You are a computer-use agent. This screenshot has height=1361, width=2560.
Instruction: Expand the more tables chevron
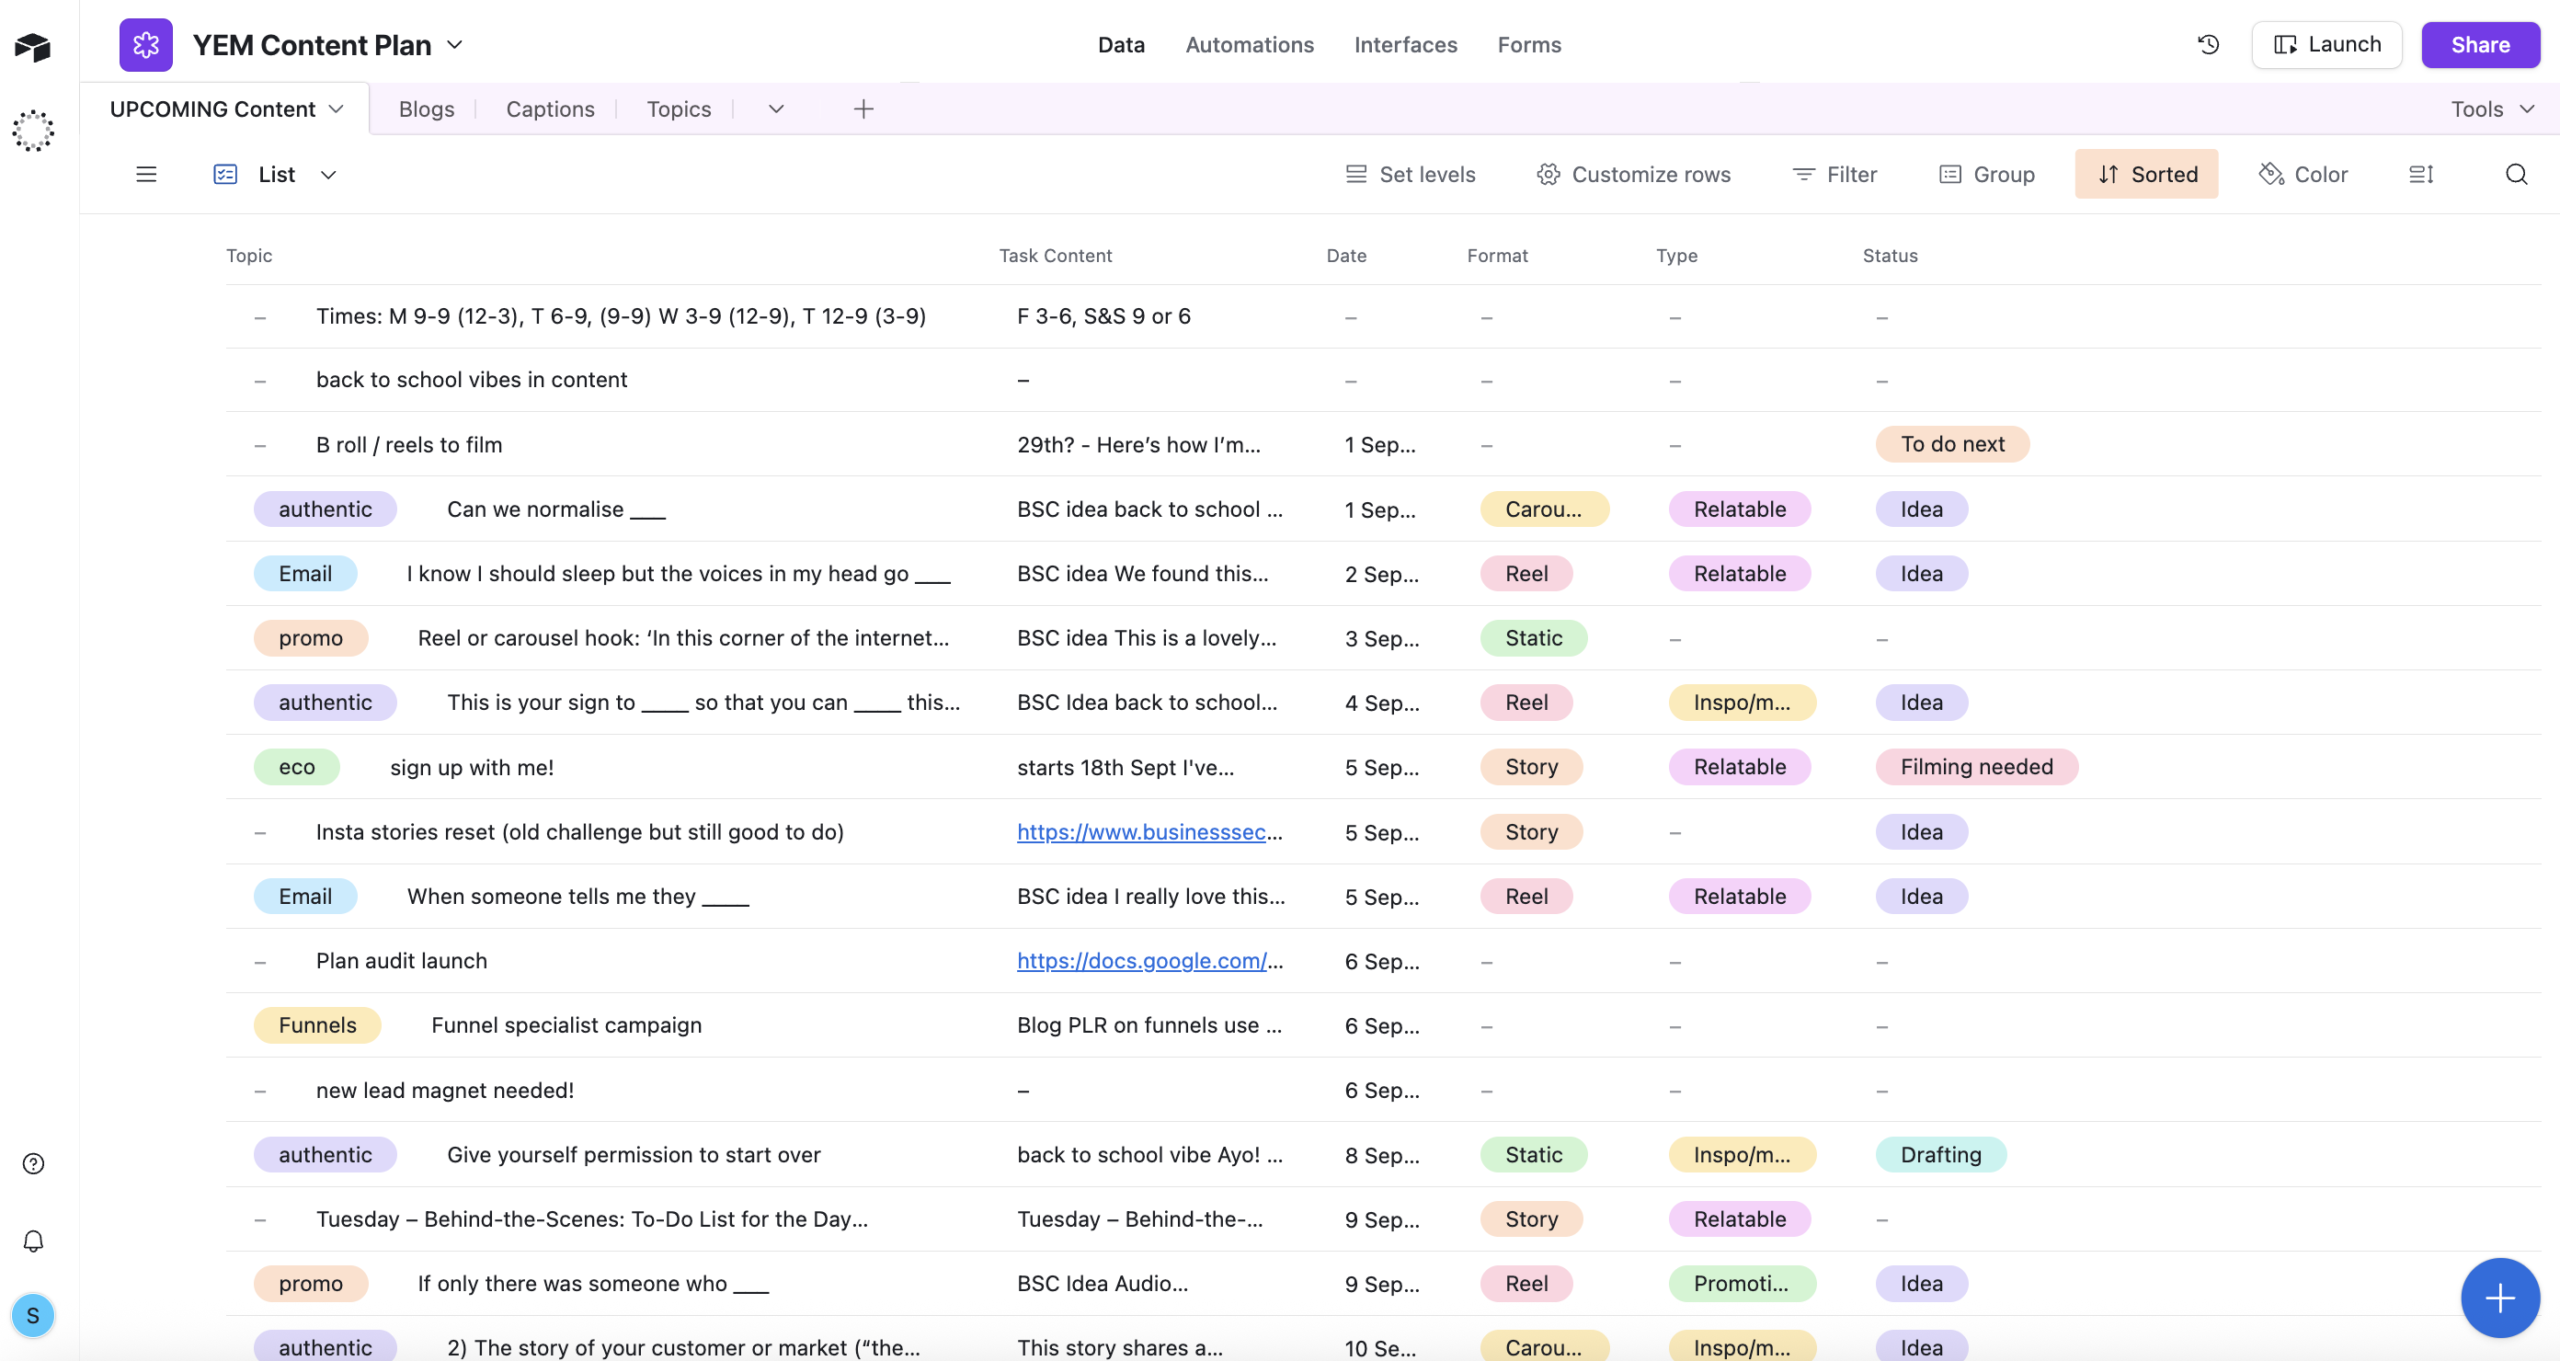pyautogui.click(x=776, y=109)
